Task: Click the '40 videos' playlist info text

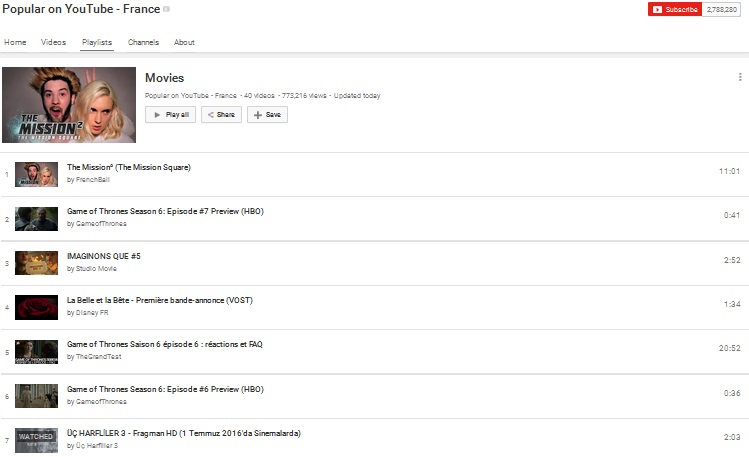Action: tap(259, 96)
